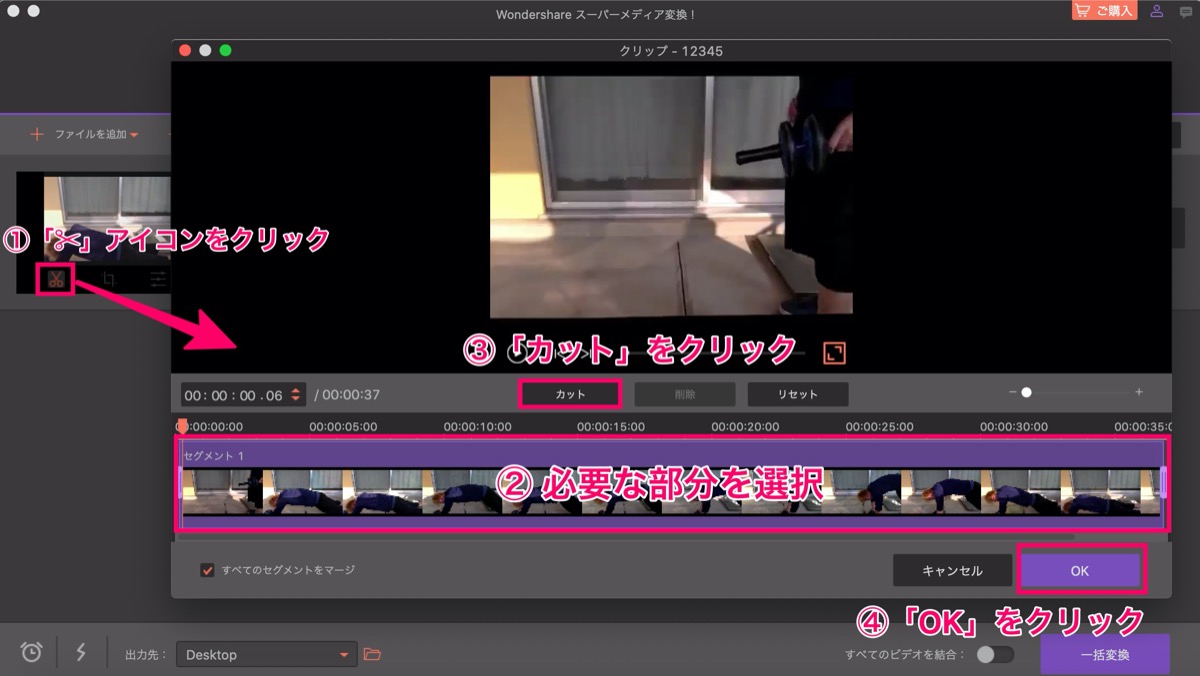Open the crop tool under the thumbnail
Screen dimensions: 1200x676
[108, 280]
